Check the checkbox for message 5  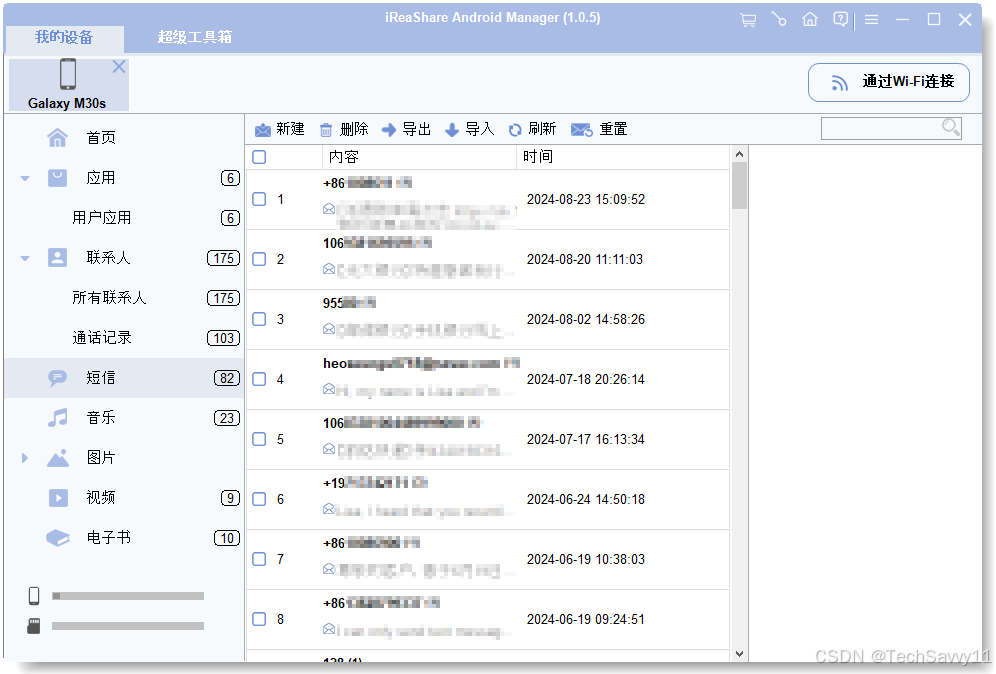[x=259, y=439]
